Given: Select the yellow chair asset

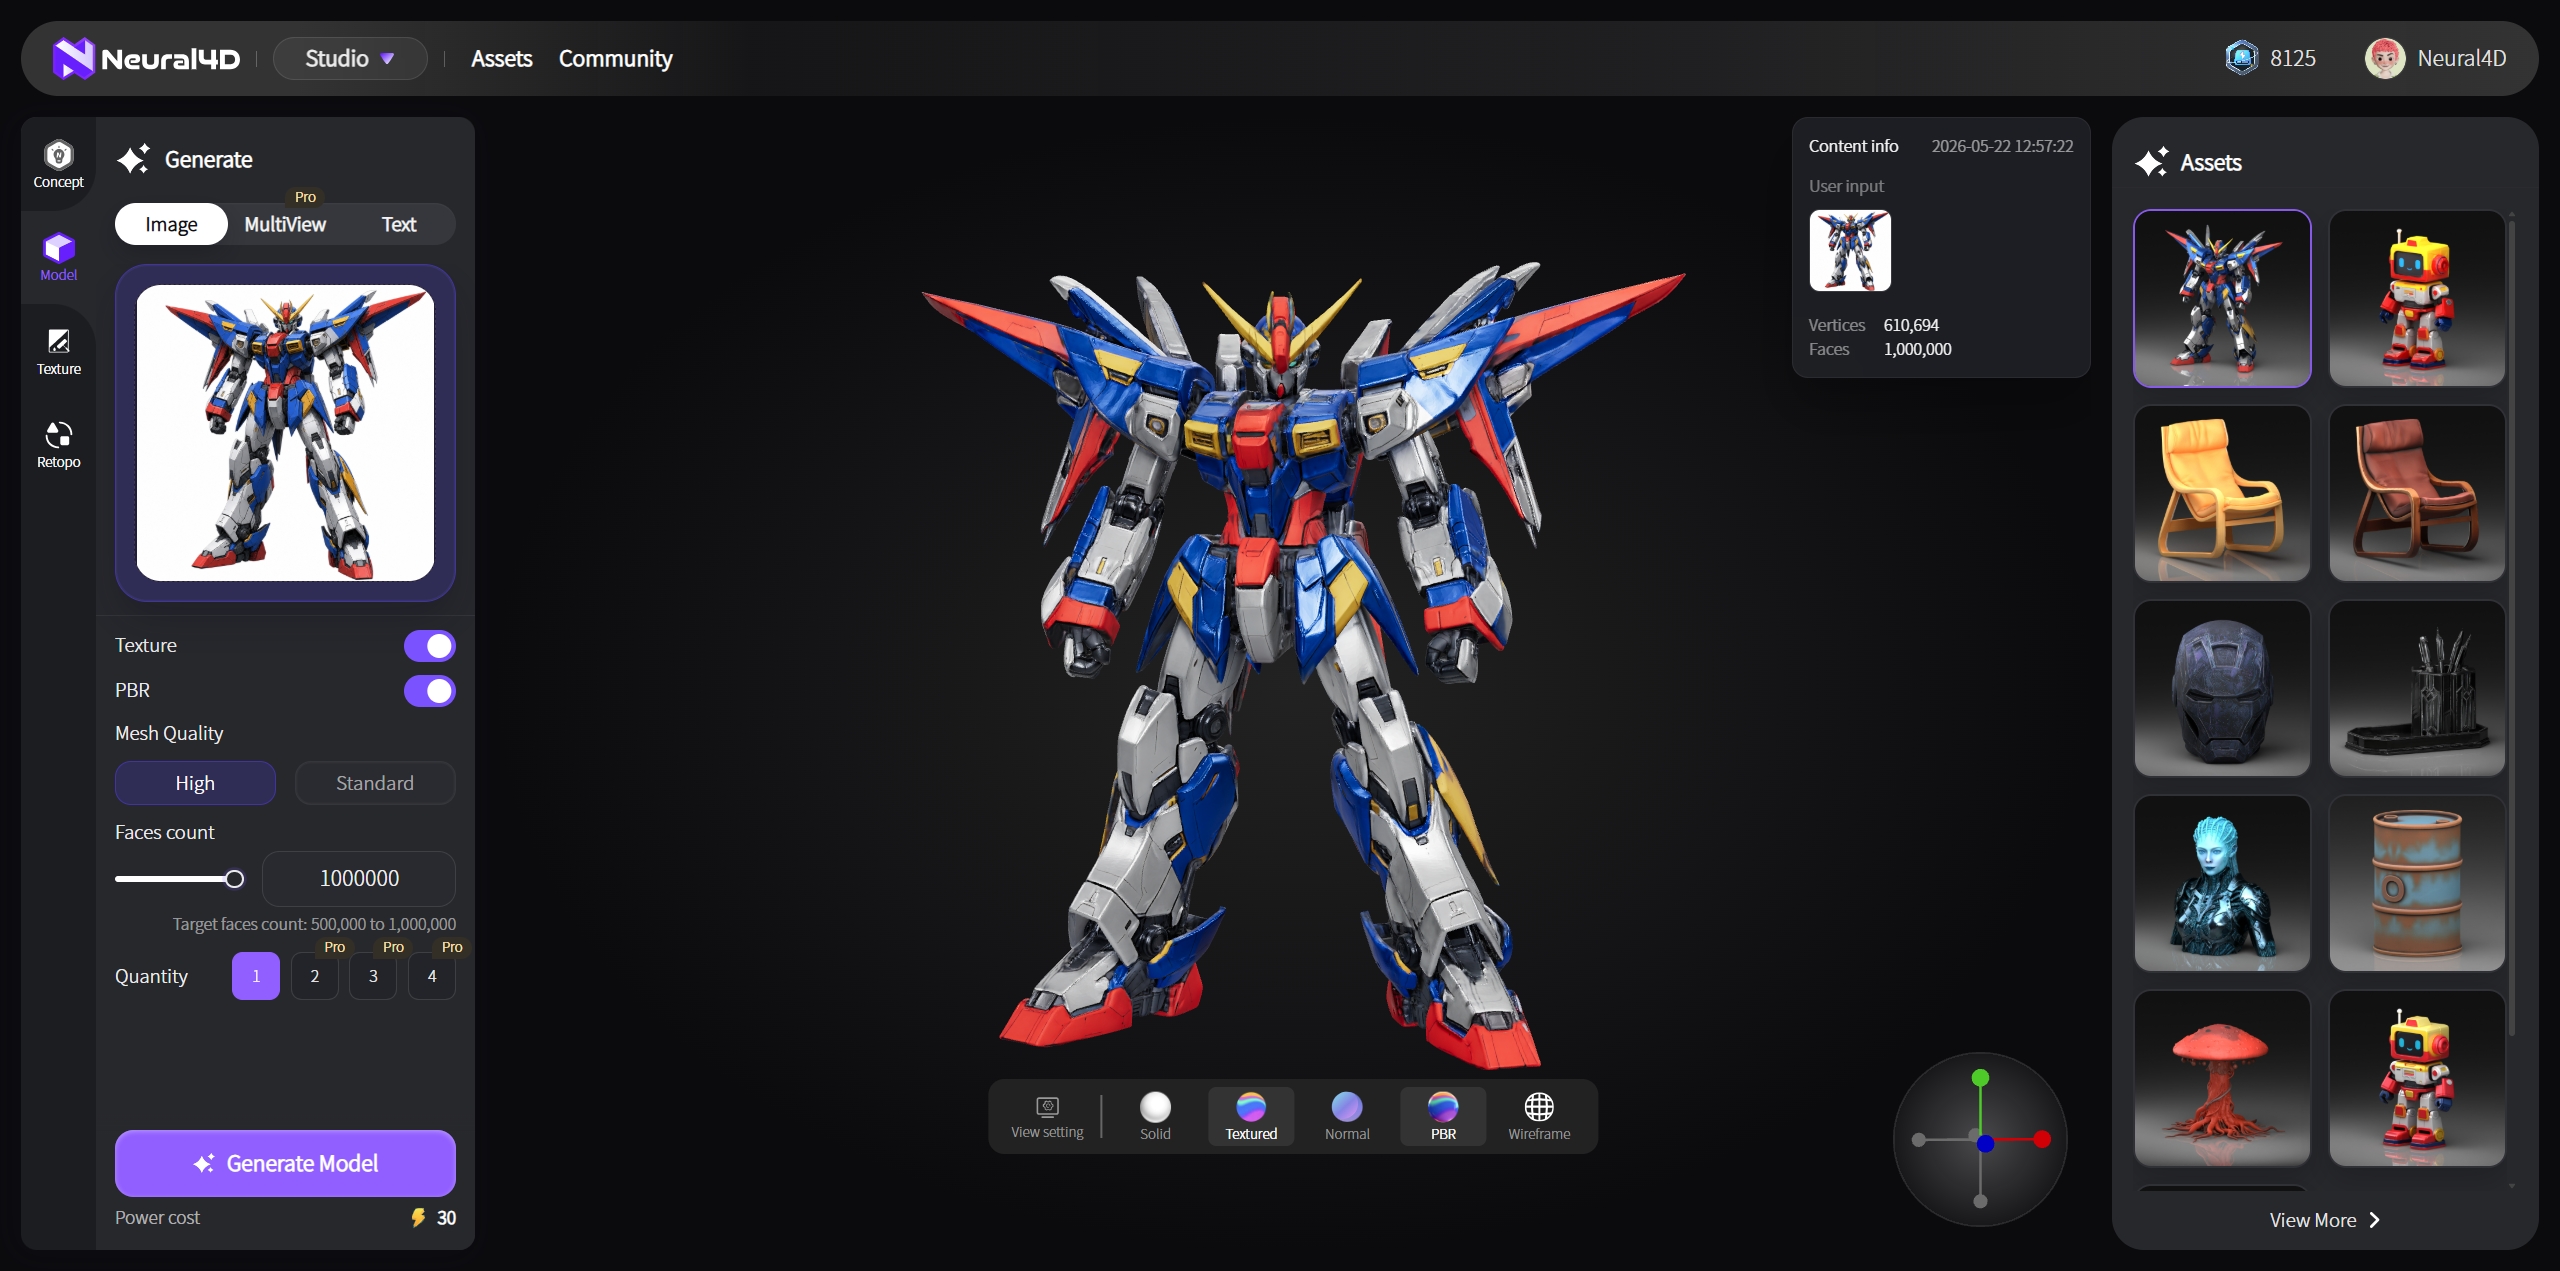Looking at the screenshot, I should point(2222,493).
